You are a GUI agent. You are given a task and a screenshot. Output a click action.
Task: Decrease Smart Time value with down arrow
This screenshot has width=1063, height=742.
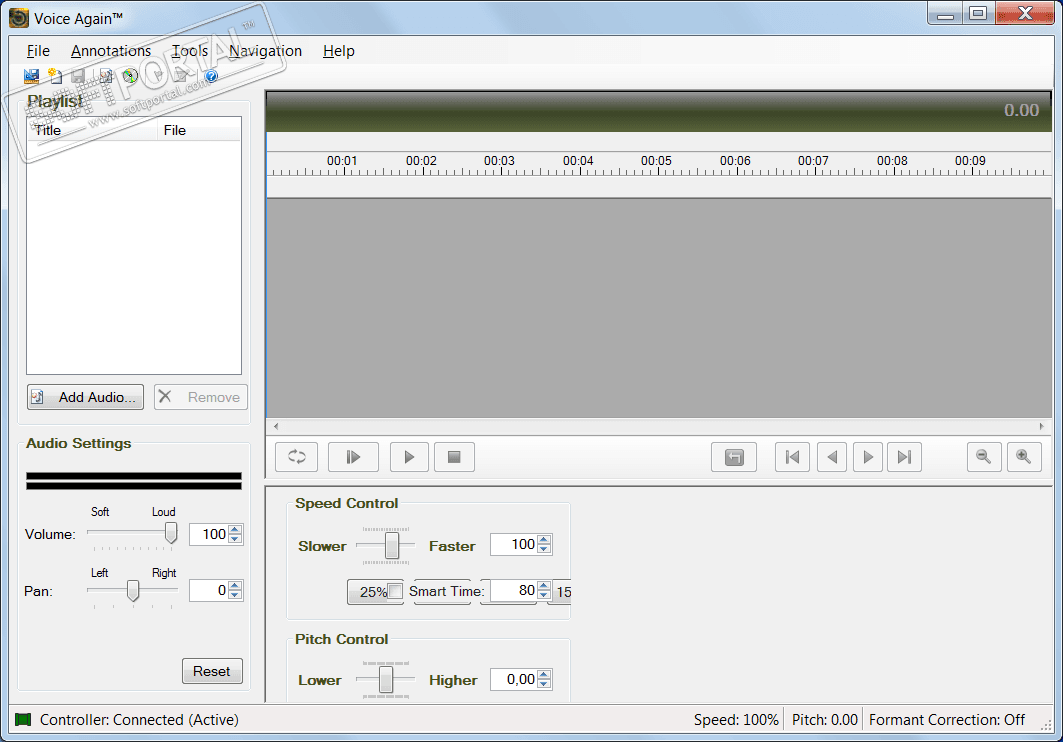[544, 595]
